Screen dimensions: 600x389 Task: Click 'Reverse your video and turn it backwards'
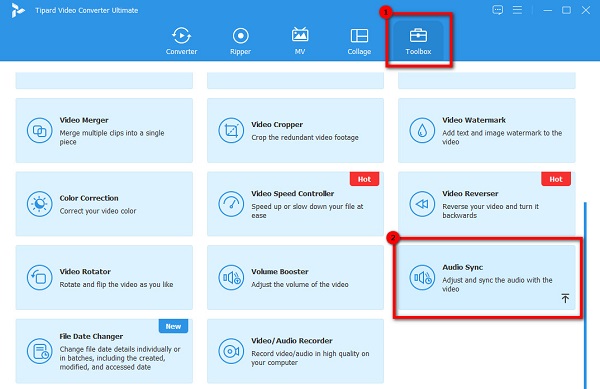[x=490, y=211]
